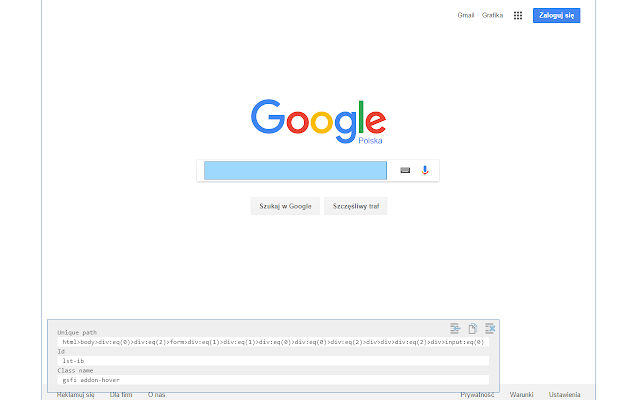Viewport: 640px width, 400px height.
Task: Click the Zaloguj się sign-in button
Action: coord(556,16)
